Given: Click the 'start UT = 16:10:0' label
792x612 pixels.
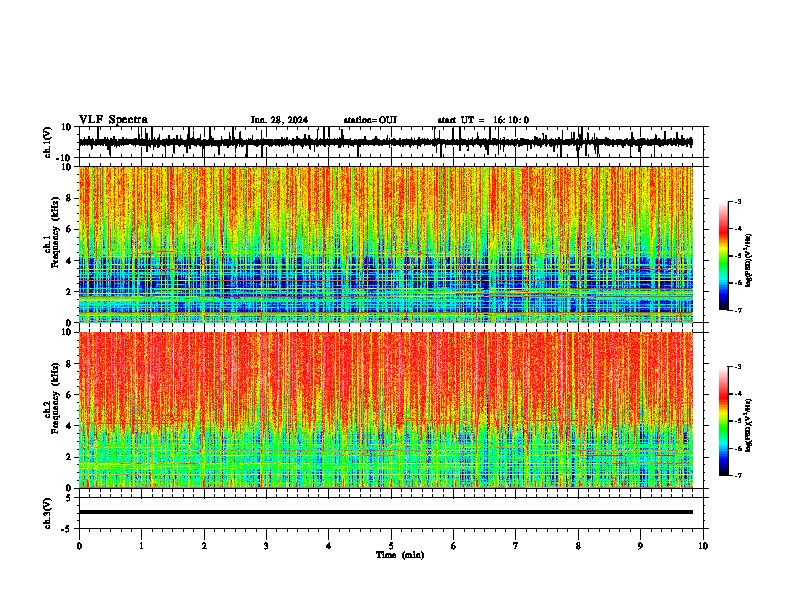Looking at the screenshot, I should pos(483,120).
